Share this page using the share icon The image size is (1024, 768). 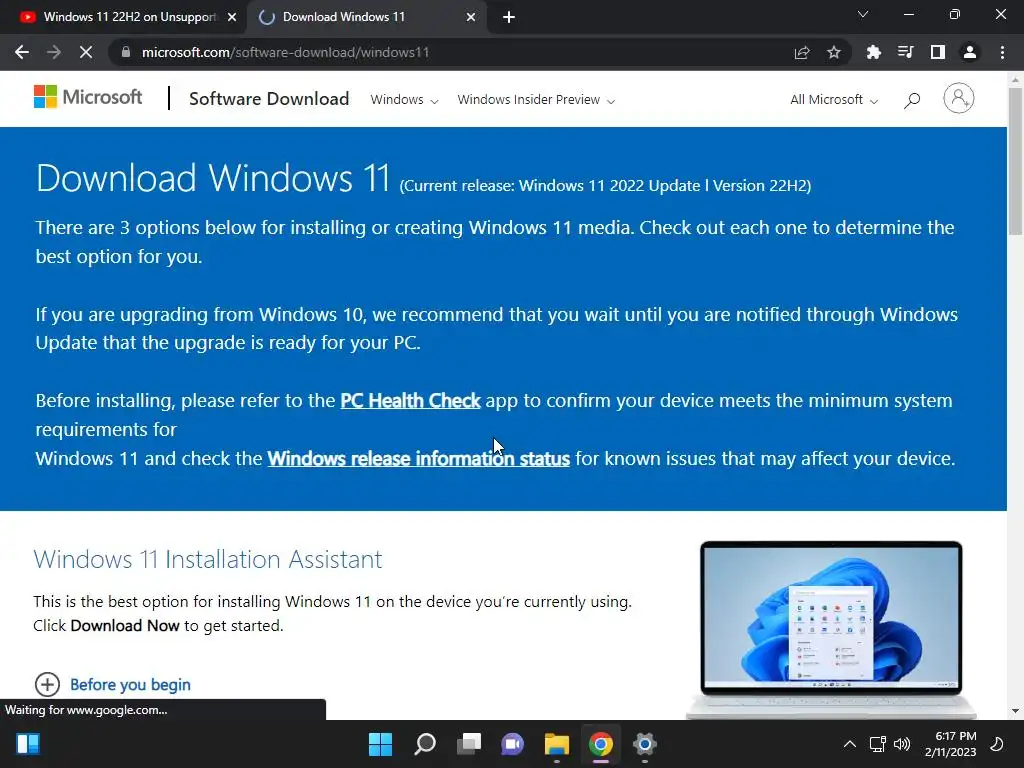coord(802,52)
